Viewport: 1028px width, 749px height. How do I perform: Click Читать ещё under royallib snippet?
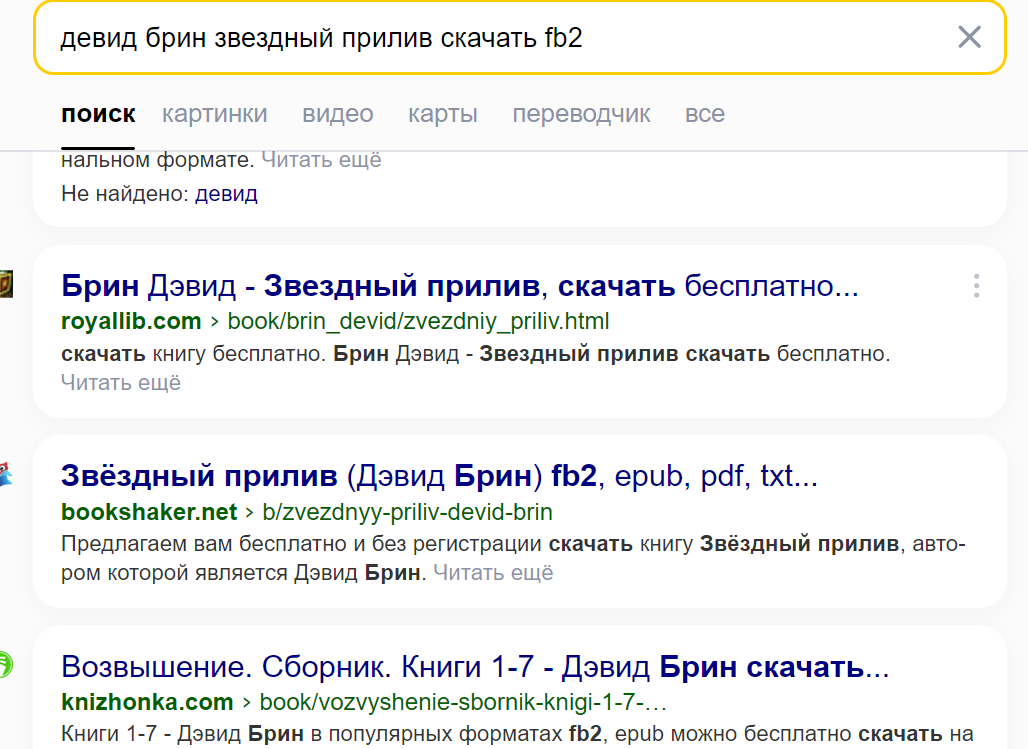(x=121, y=382)
